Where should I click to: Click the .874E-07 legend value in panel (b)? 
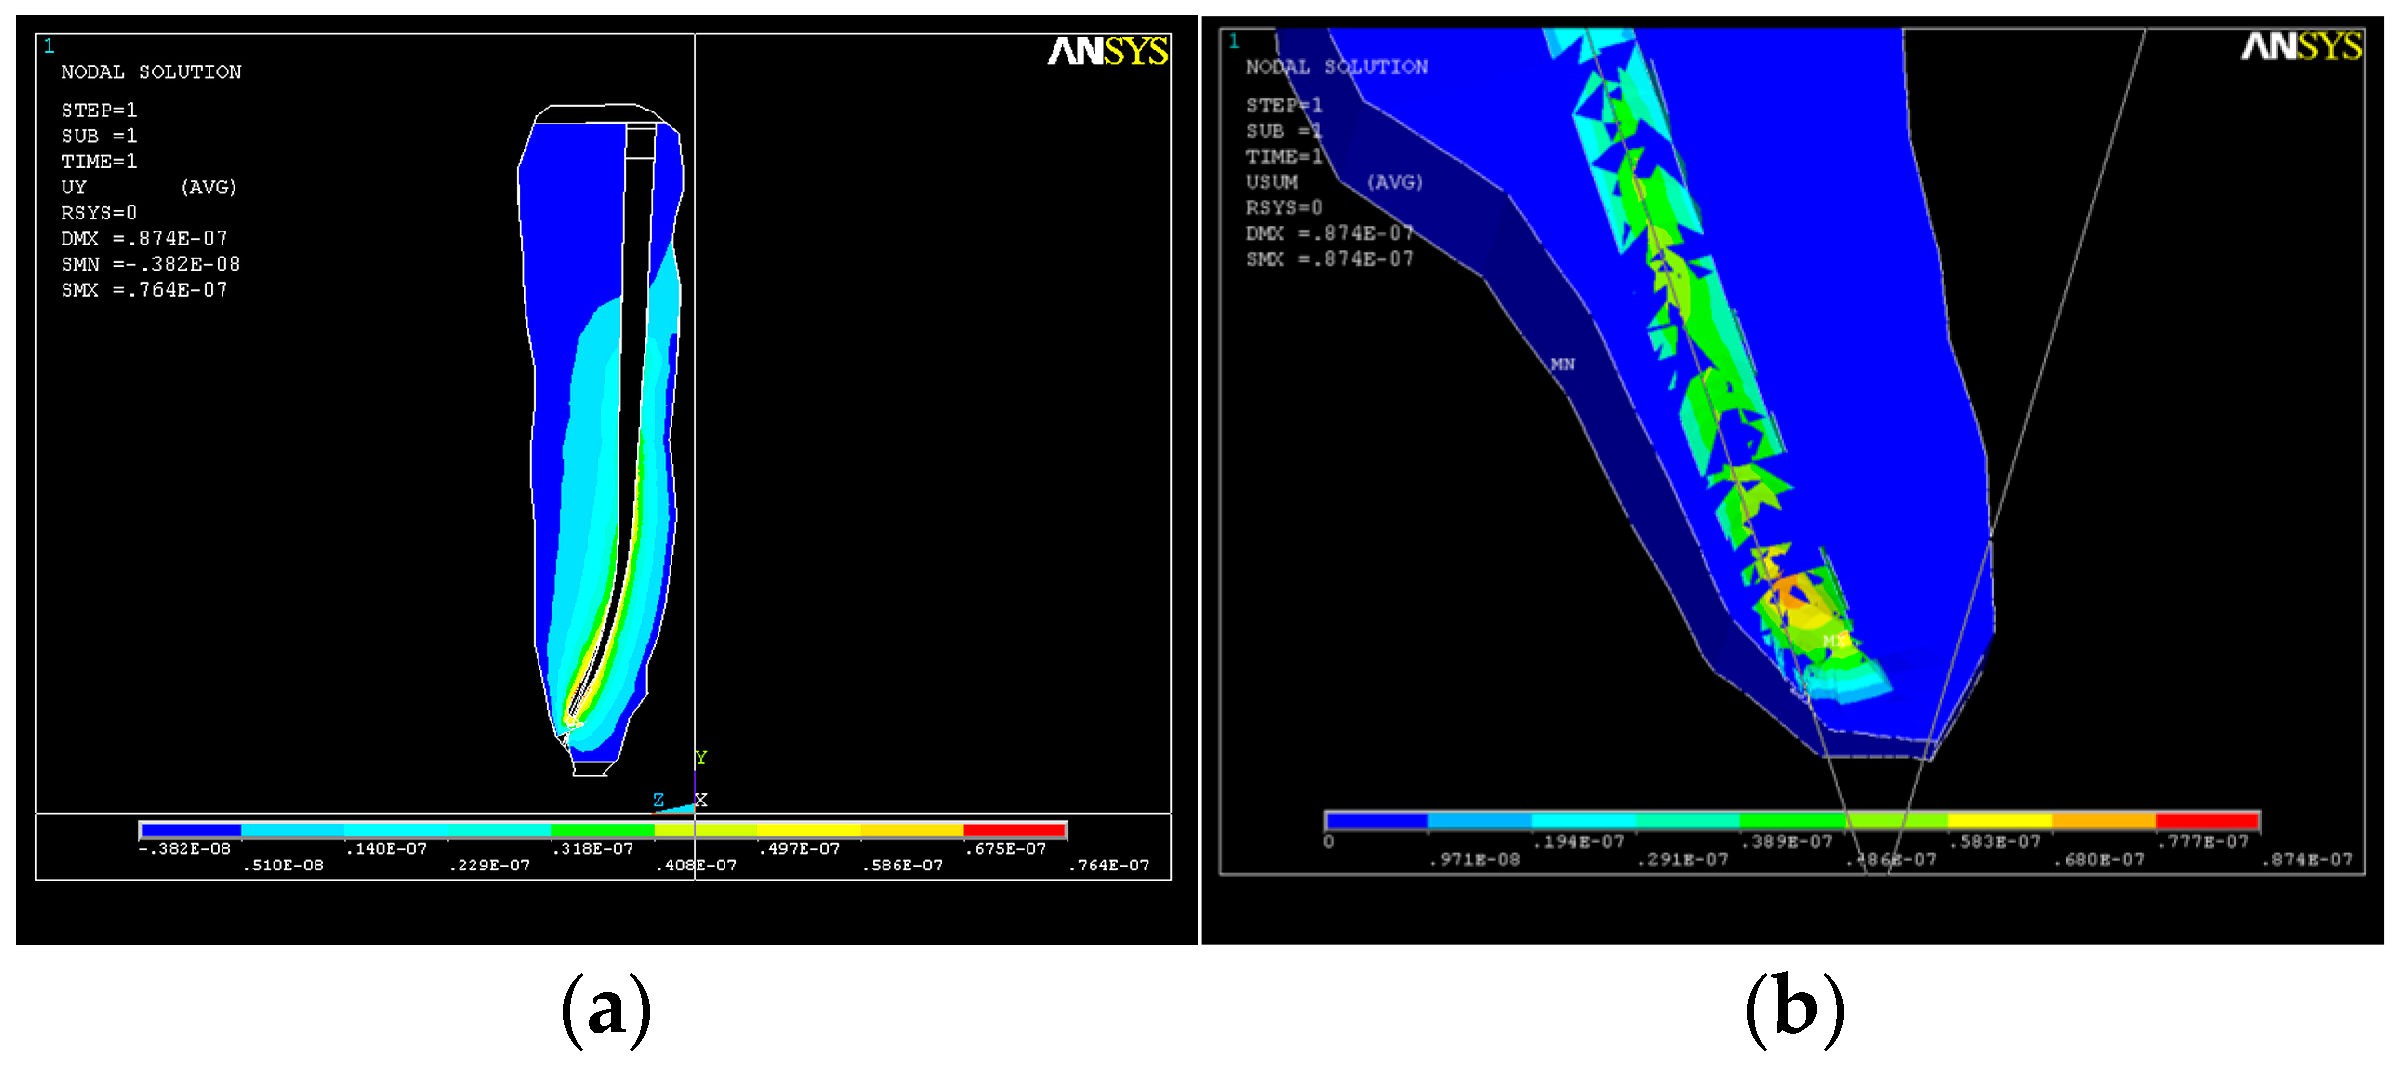(2308, 860)
